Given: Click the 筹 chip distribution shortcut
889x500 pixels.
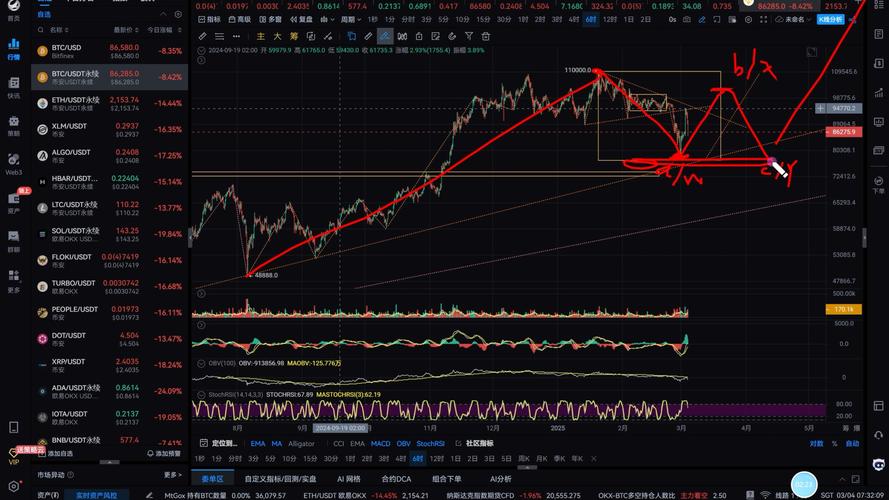Looking at the screenshot, I should [294, 36].
